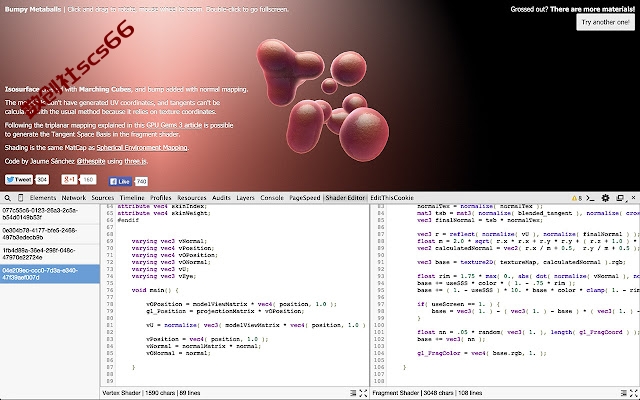Click fragment shader fullscreen expand icon
The height and width of the screenshot is (400, 640).
coord(633,393)
